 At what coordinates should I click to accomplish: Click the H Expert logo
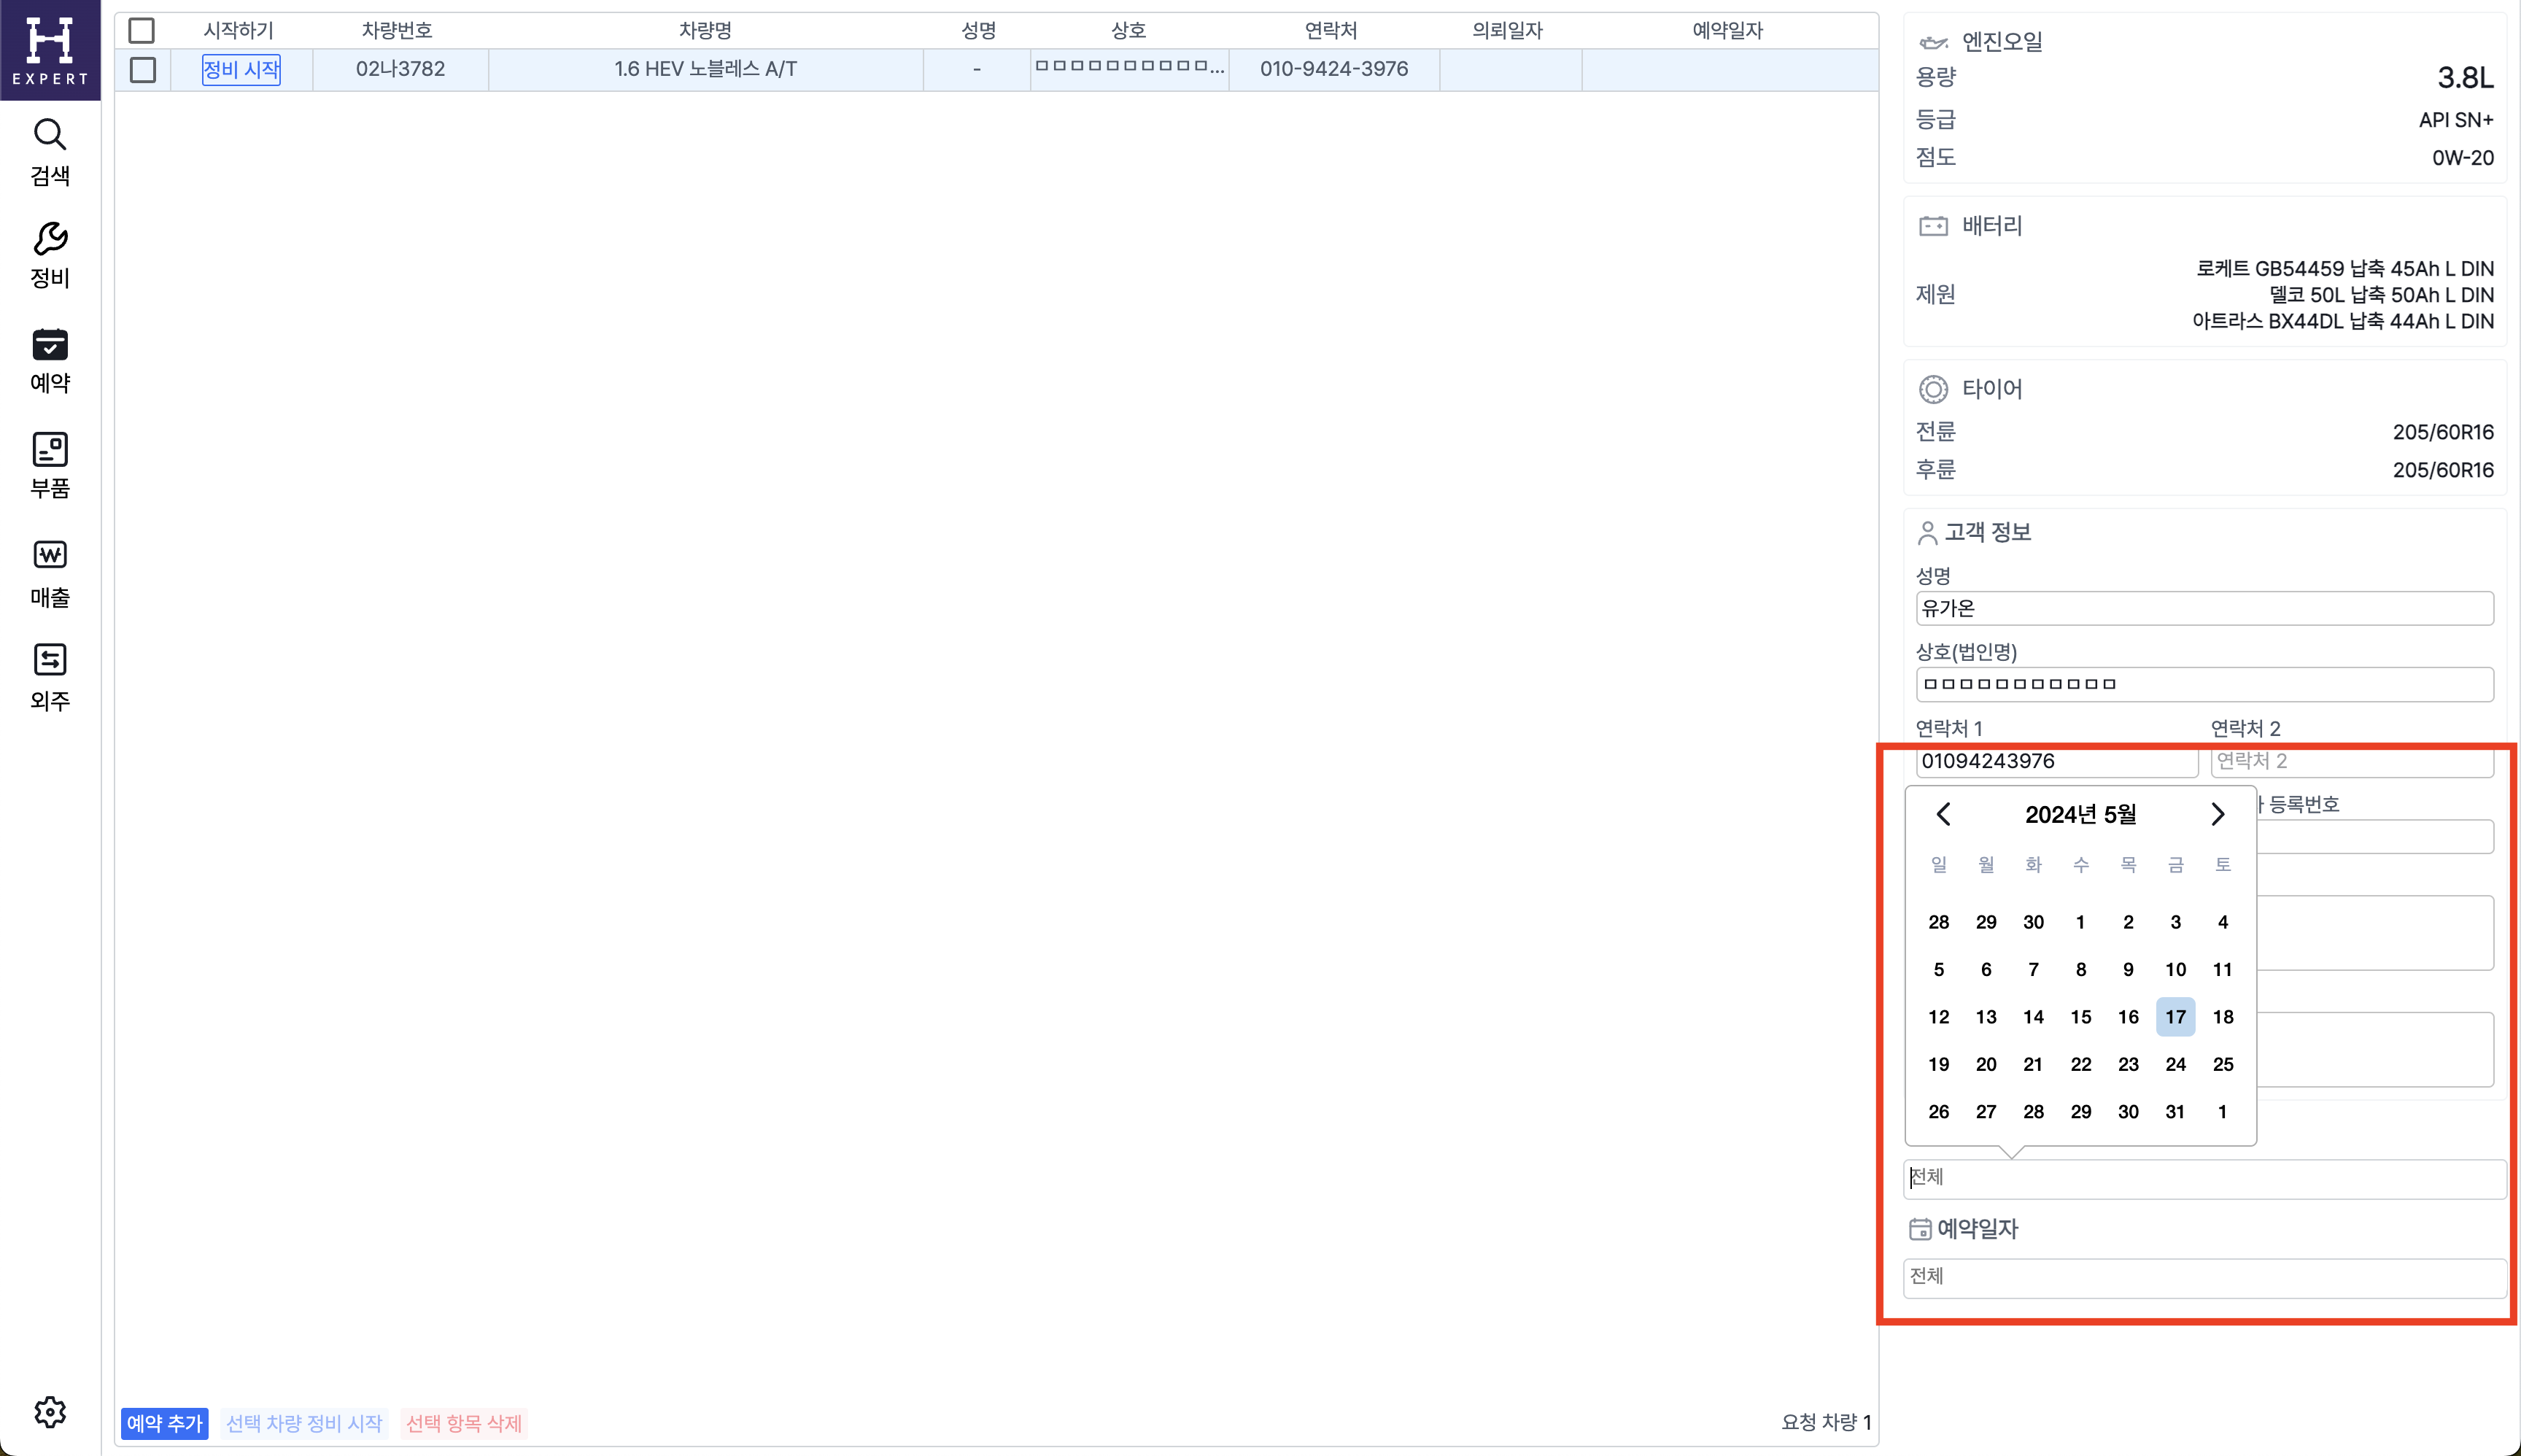point(49,49)
